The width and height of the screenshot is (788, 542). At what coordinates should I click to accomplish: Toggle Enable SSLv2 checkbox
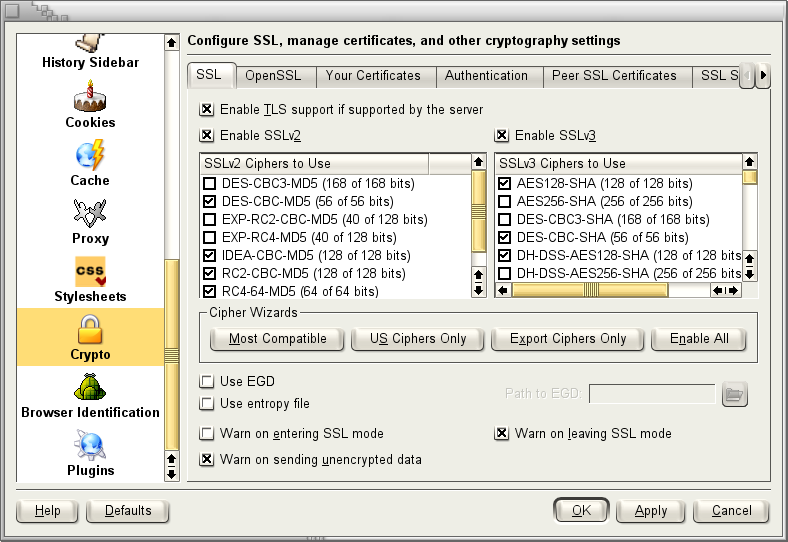(206, 135)
